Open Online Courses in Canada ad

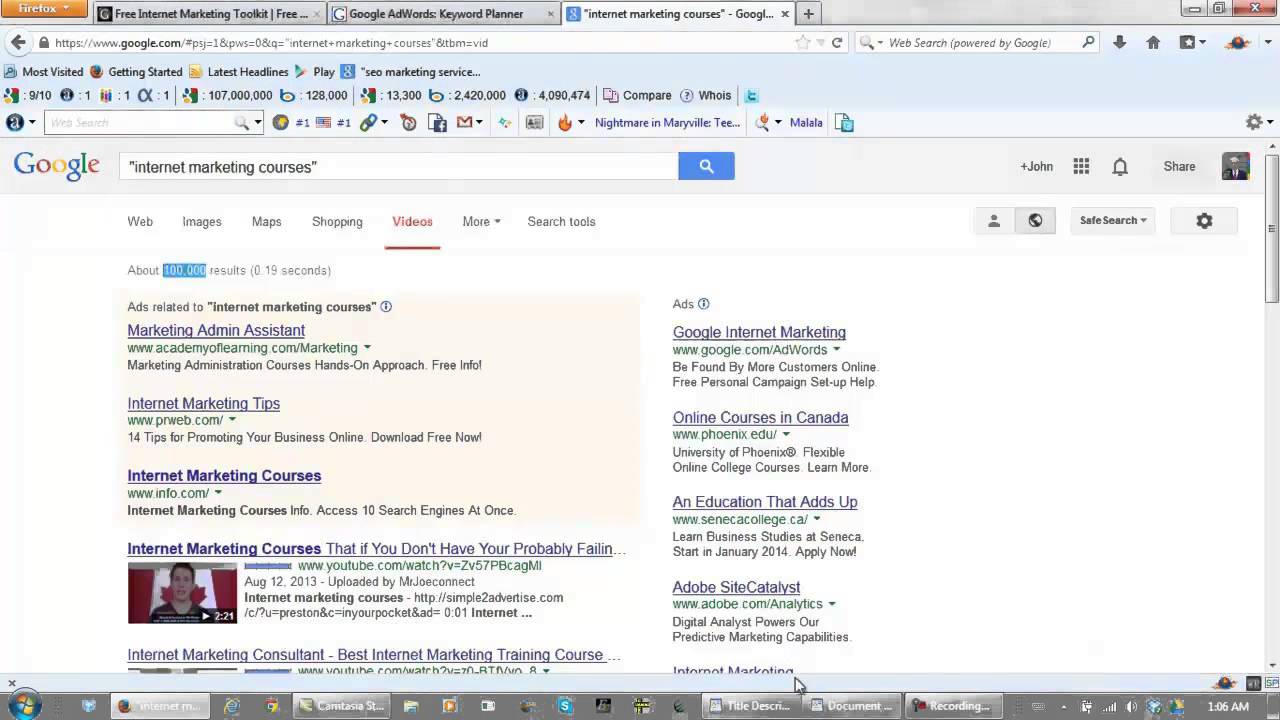click(x=760, y=418)
